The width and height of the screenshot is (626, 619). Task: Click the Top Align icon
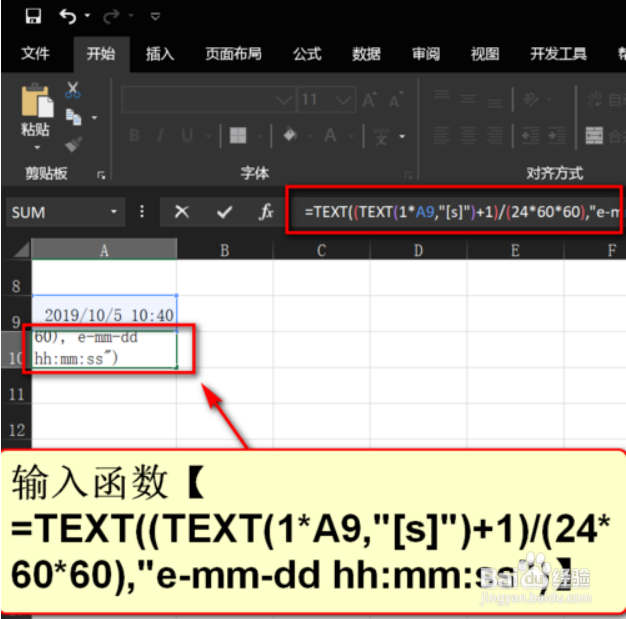pos(441,95)
